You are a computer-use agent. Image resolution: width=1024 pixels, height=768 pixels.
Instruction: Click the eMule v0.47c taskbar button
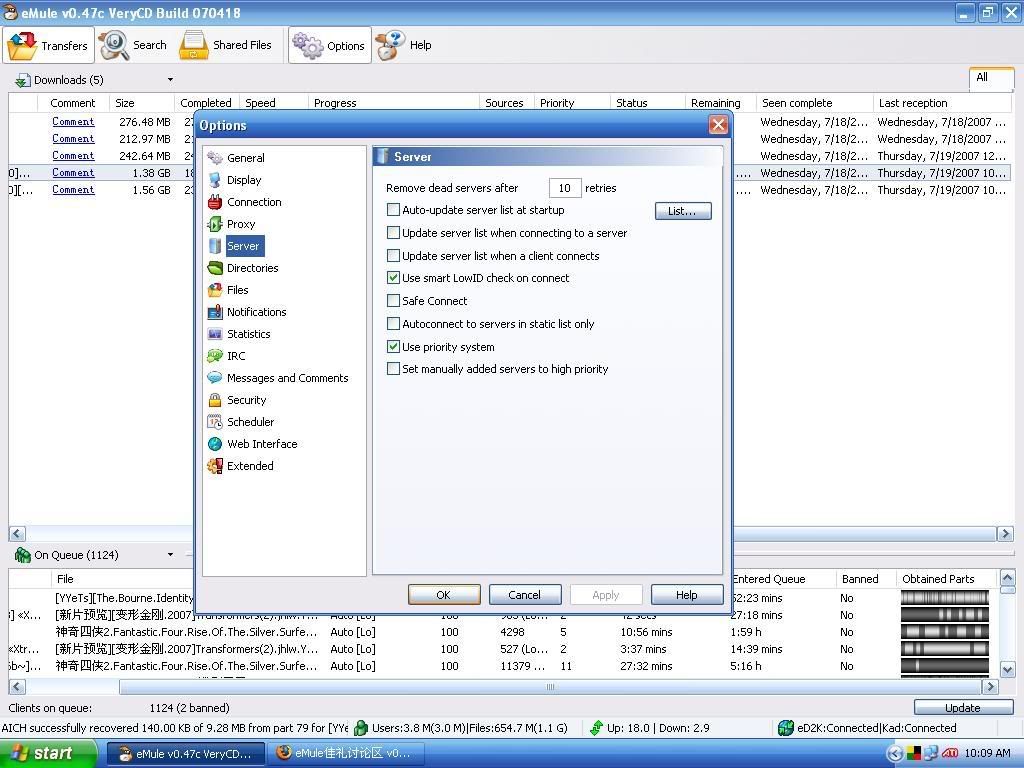pyautogui.click(x=187, y=754)
